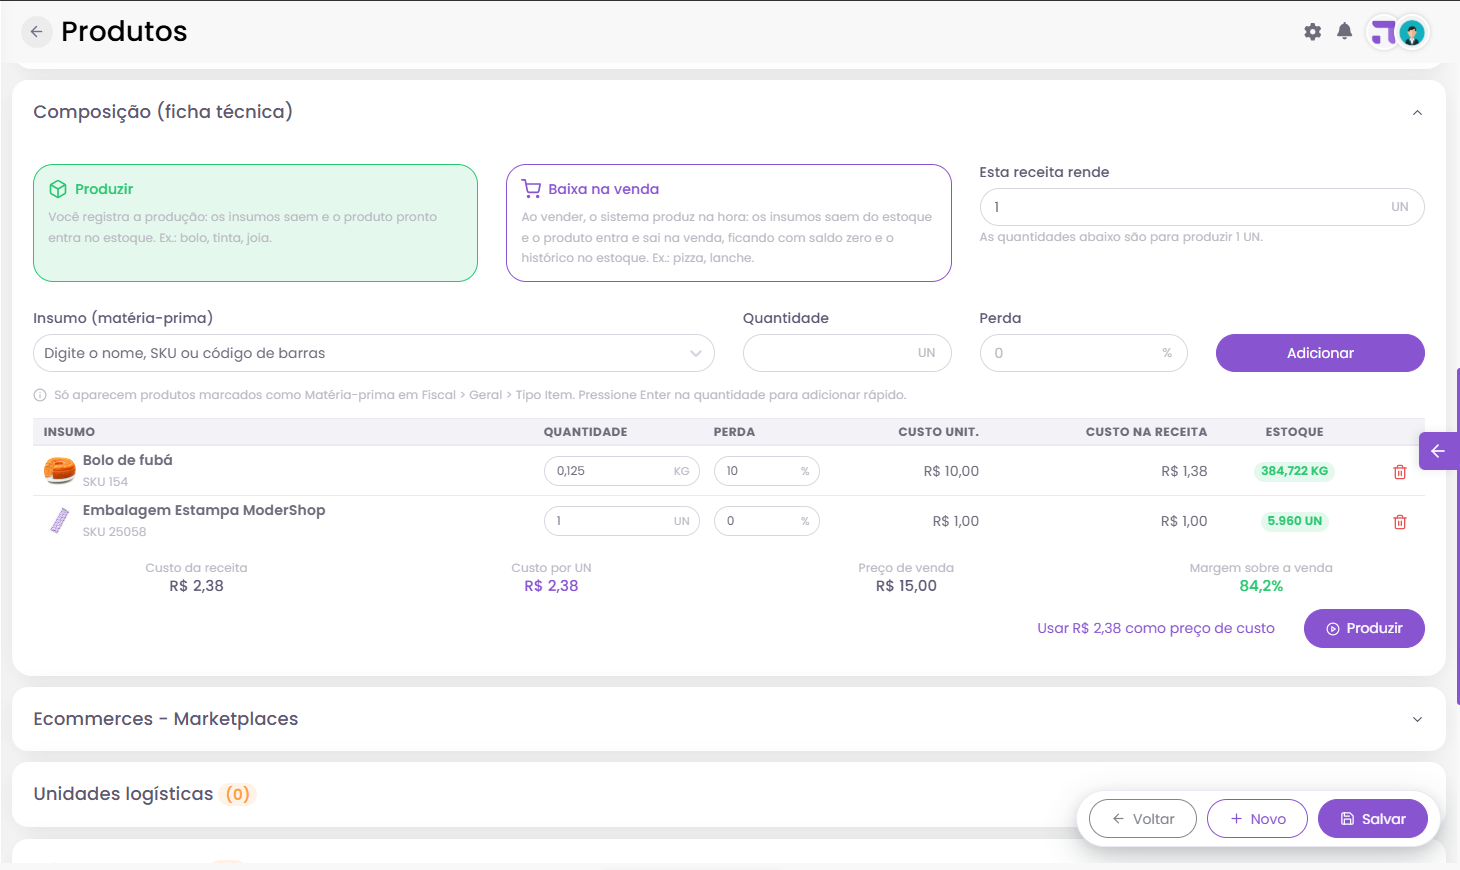Click the Embalagem Estampa ModerShop name
The image size is (1460, 870).
(x=204, y=510)
